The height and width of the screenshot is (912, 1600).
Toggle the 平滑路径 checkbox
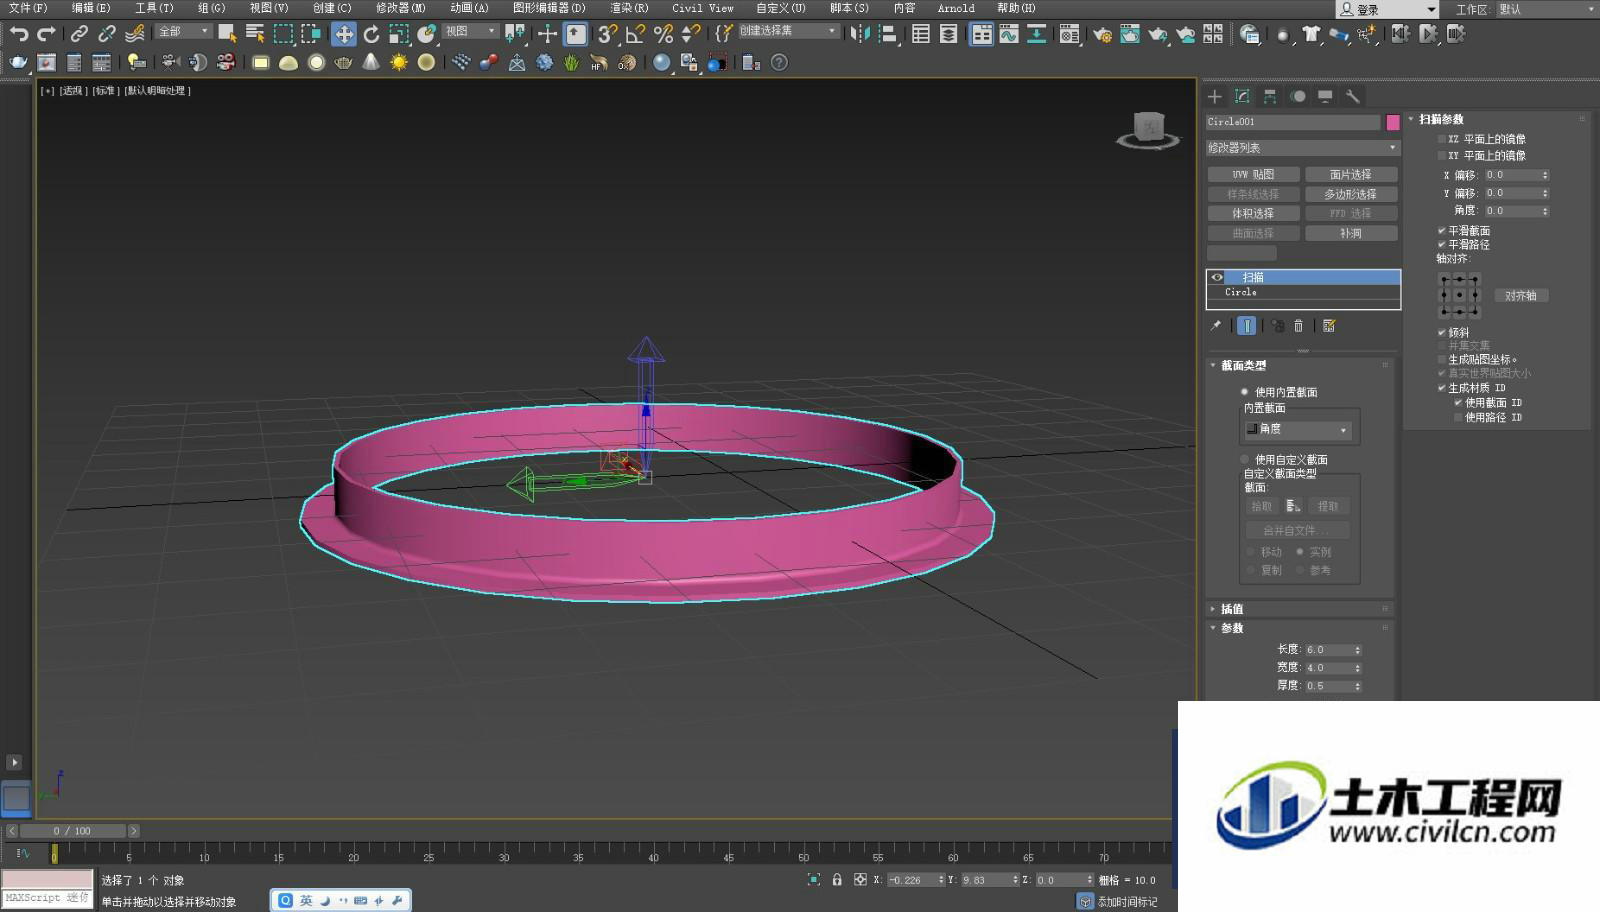pos(1442,244)
